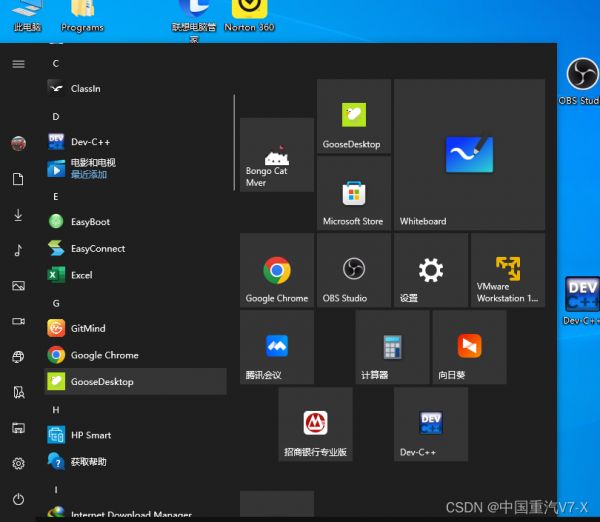Open Norton 360 desktop shortcut
This screenshot has width=600, height=522.
point(249,16)
